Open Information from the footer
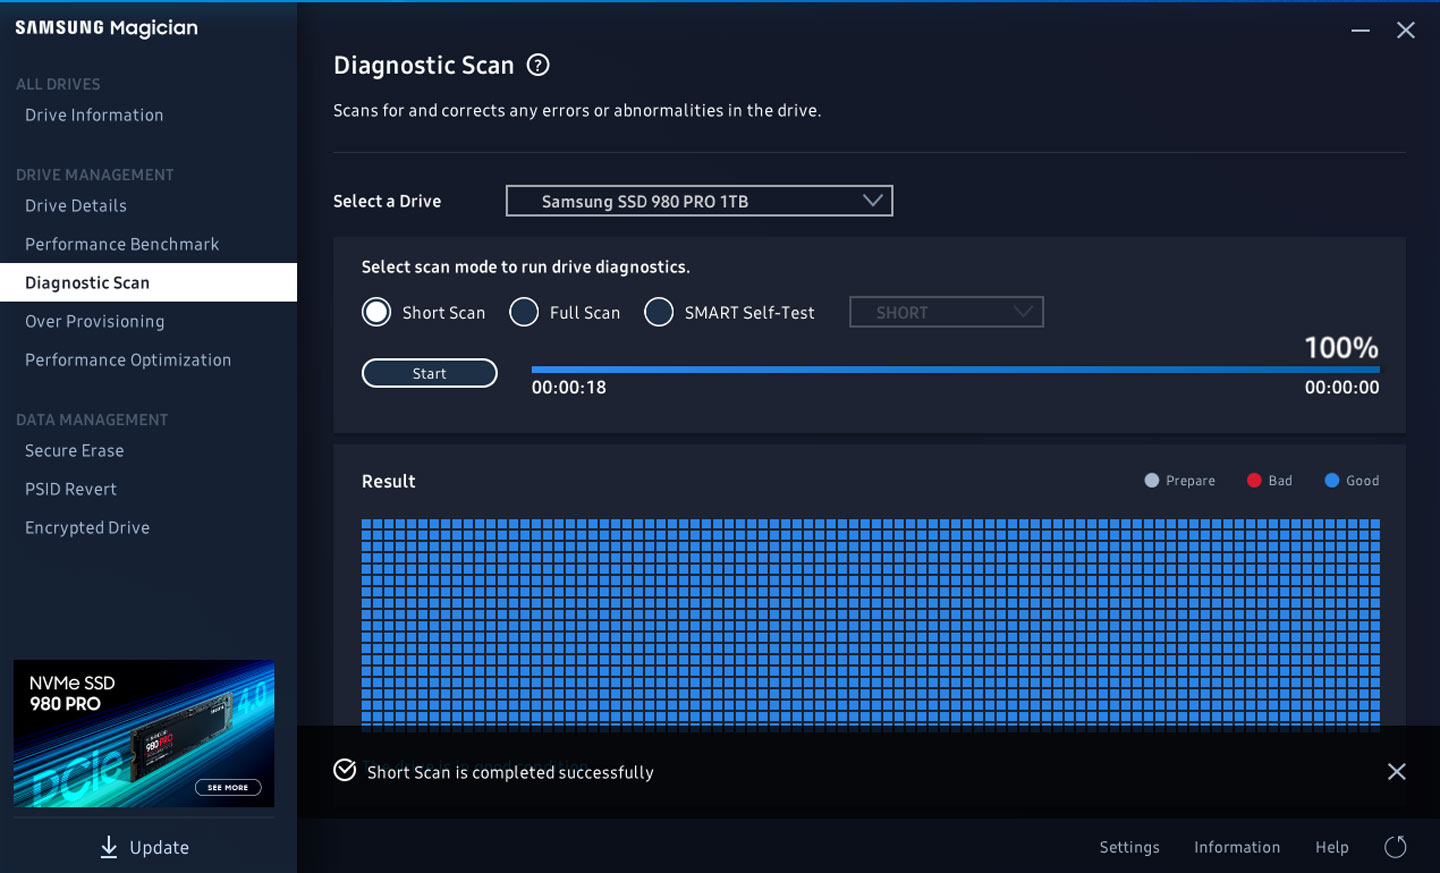Image resolution: width=1440 pixels, height=873 pixels. click(1237, 847)
